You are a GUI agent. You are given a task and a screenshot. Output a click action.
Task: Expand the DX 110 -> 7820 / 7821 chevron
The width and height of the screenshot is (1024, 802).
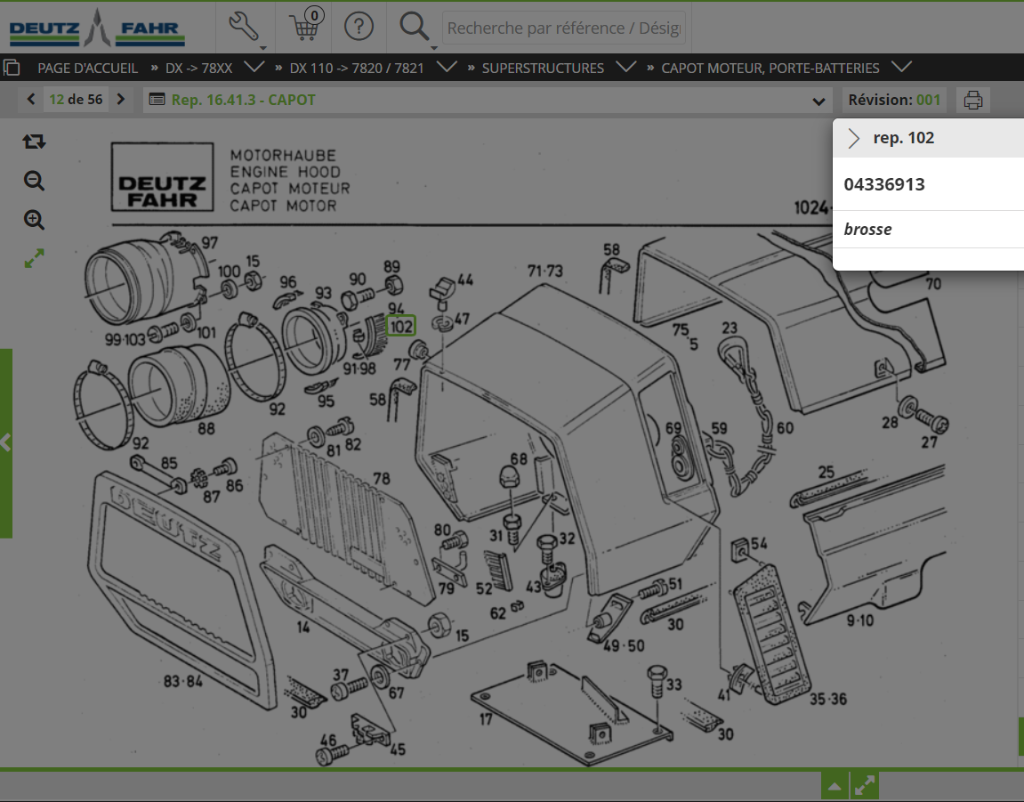tap(447, 67)
